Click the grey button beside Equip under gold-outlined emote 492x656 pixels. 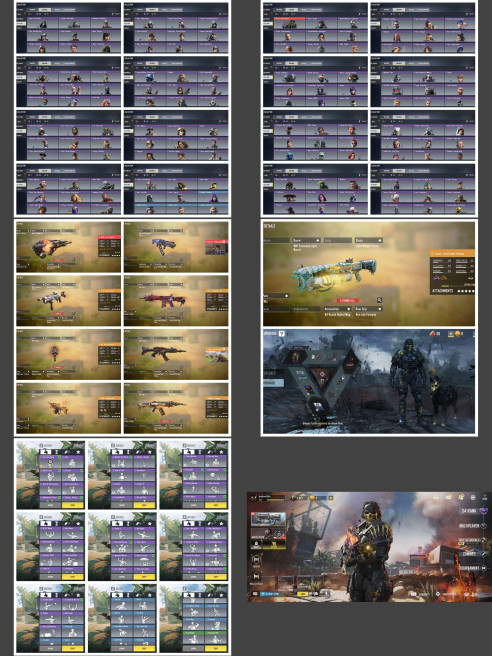click(x=50, y=505)
